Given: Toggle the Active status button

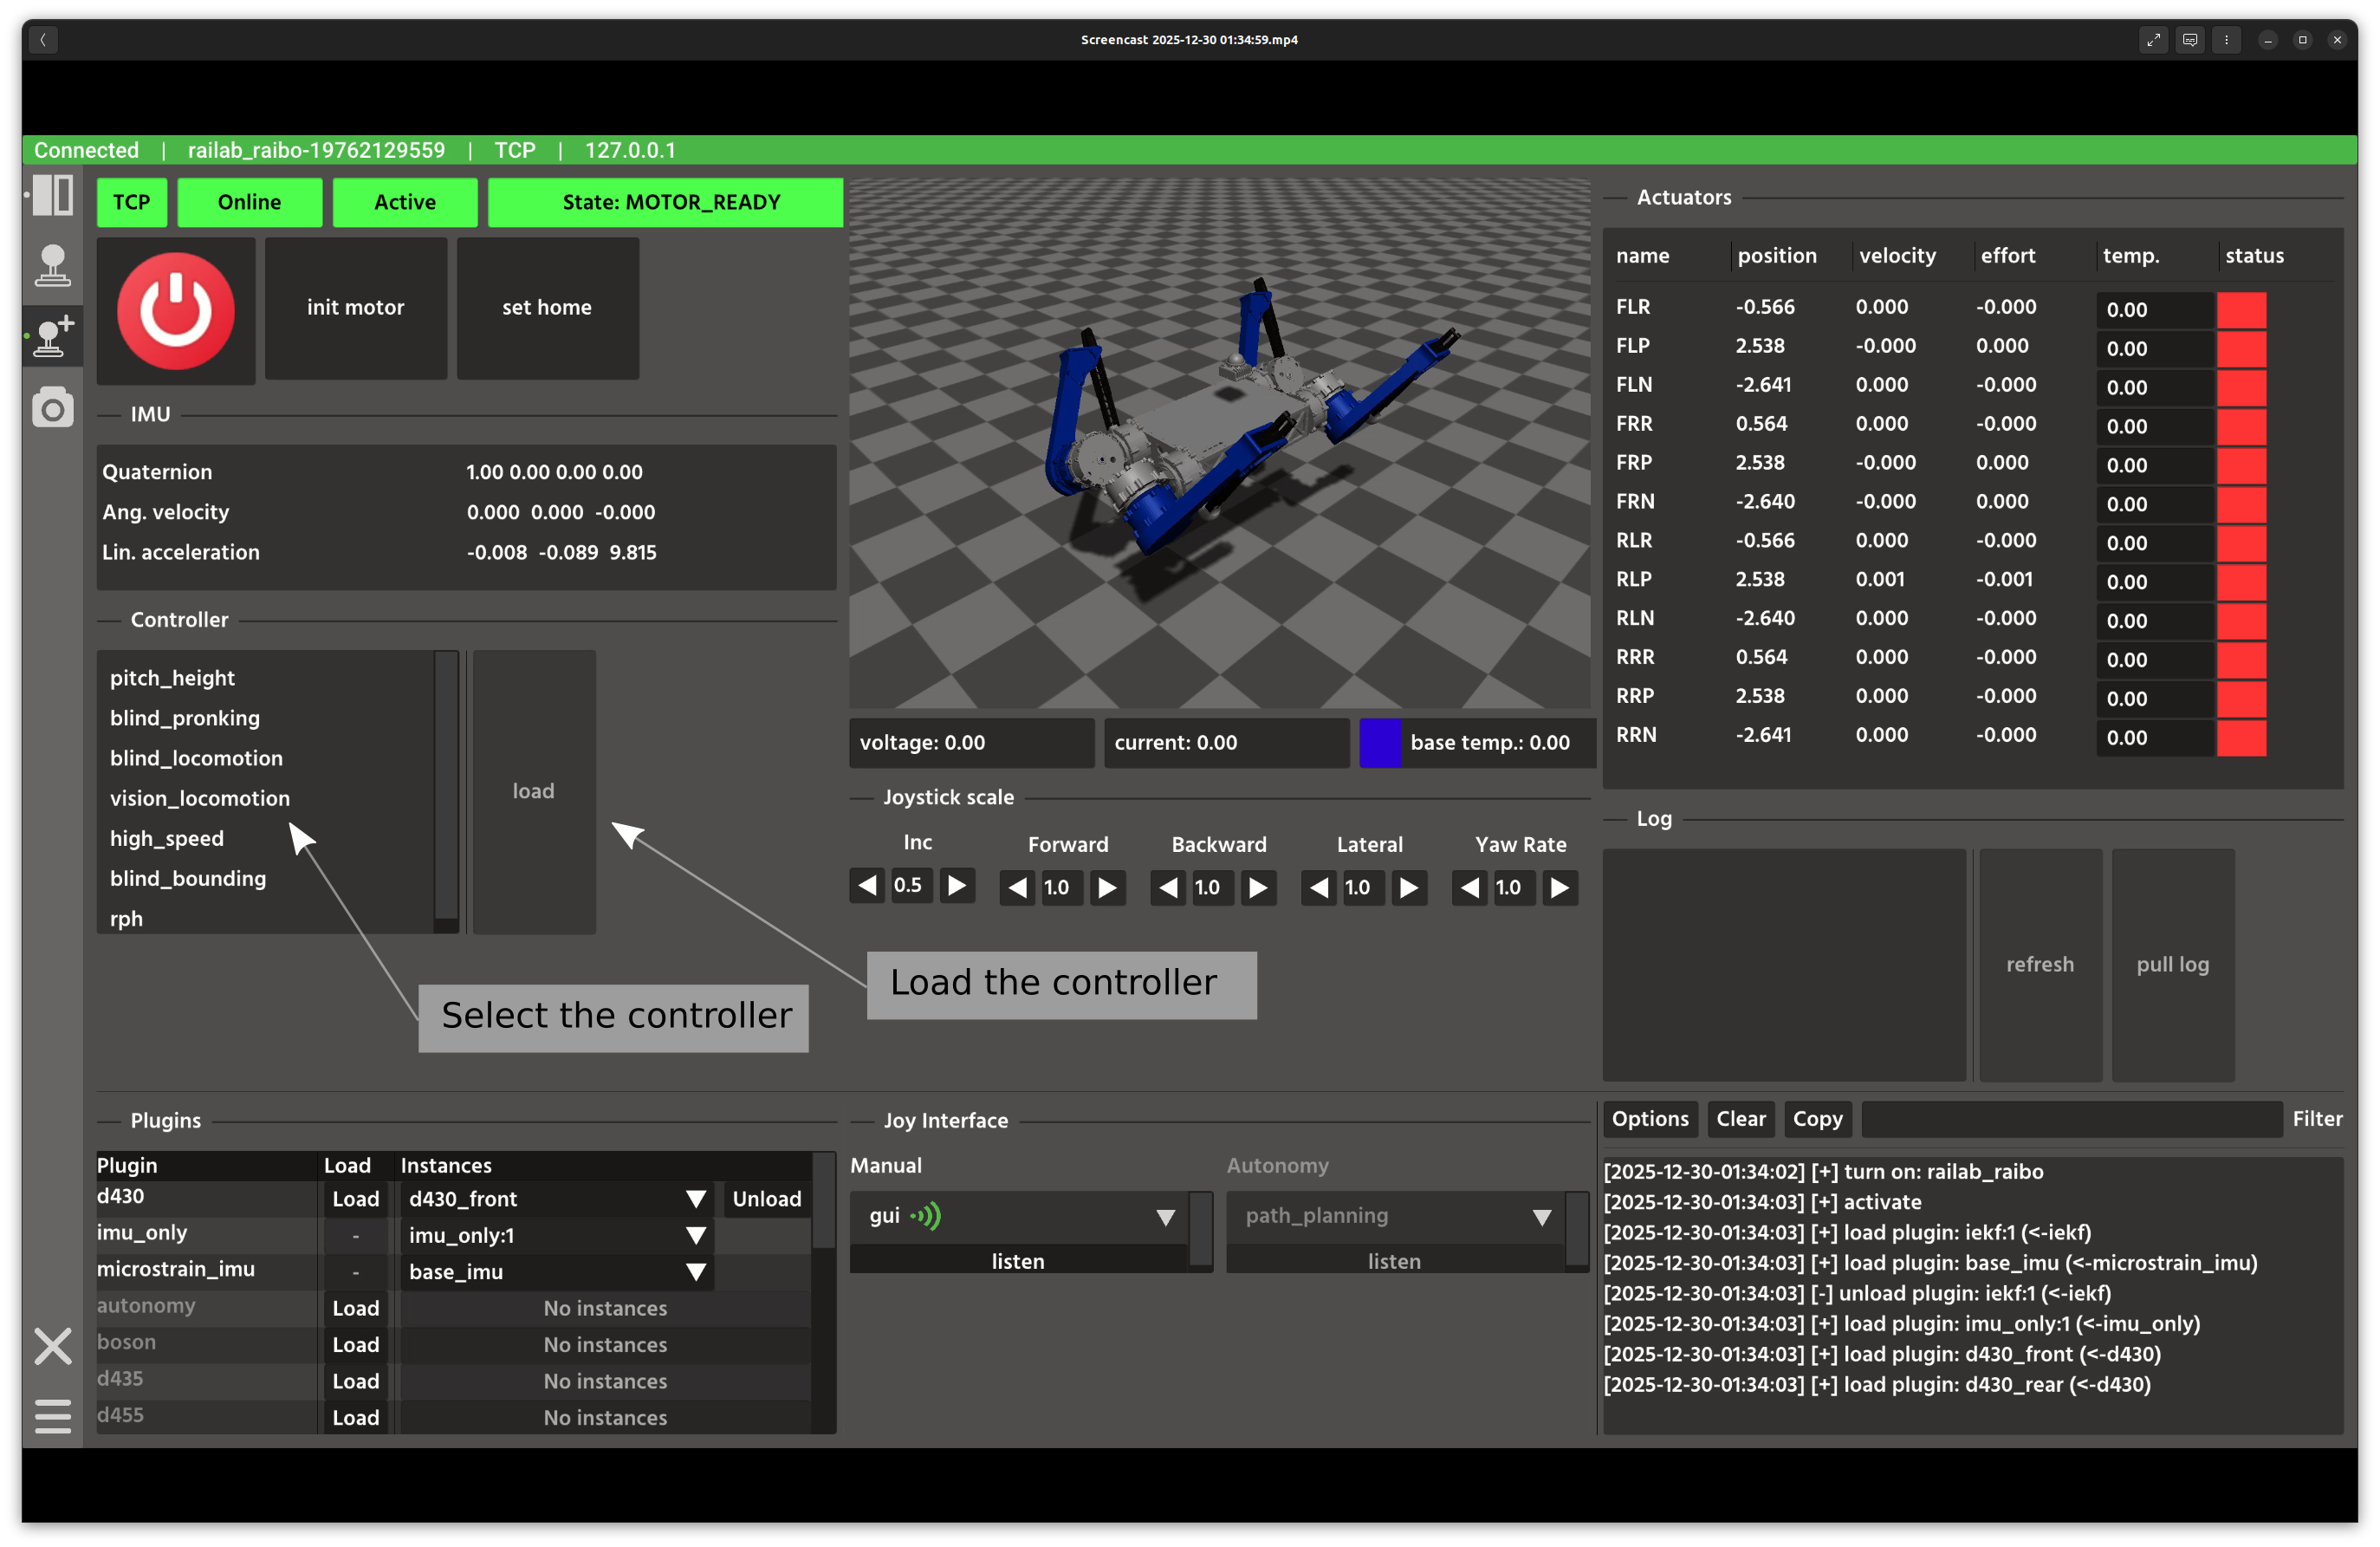Looking at the screenshot, I should point(404,202).
